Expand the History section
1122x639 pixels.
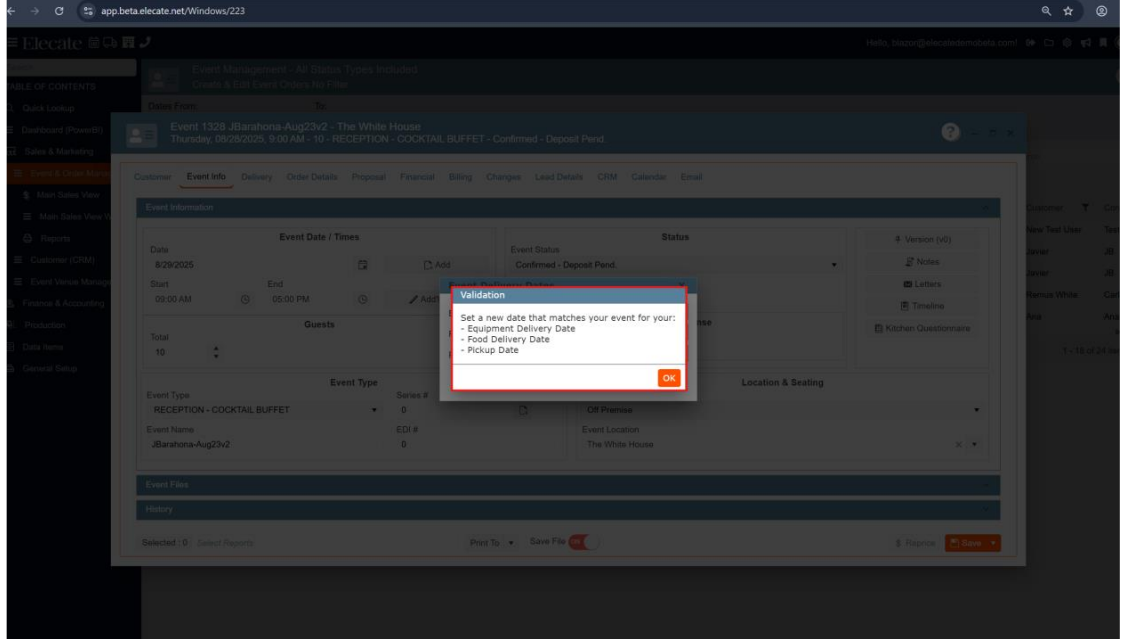point(985,509)
